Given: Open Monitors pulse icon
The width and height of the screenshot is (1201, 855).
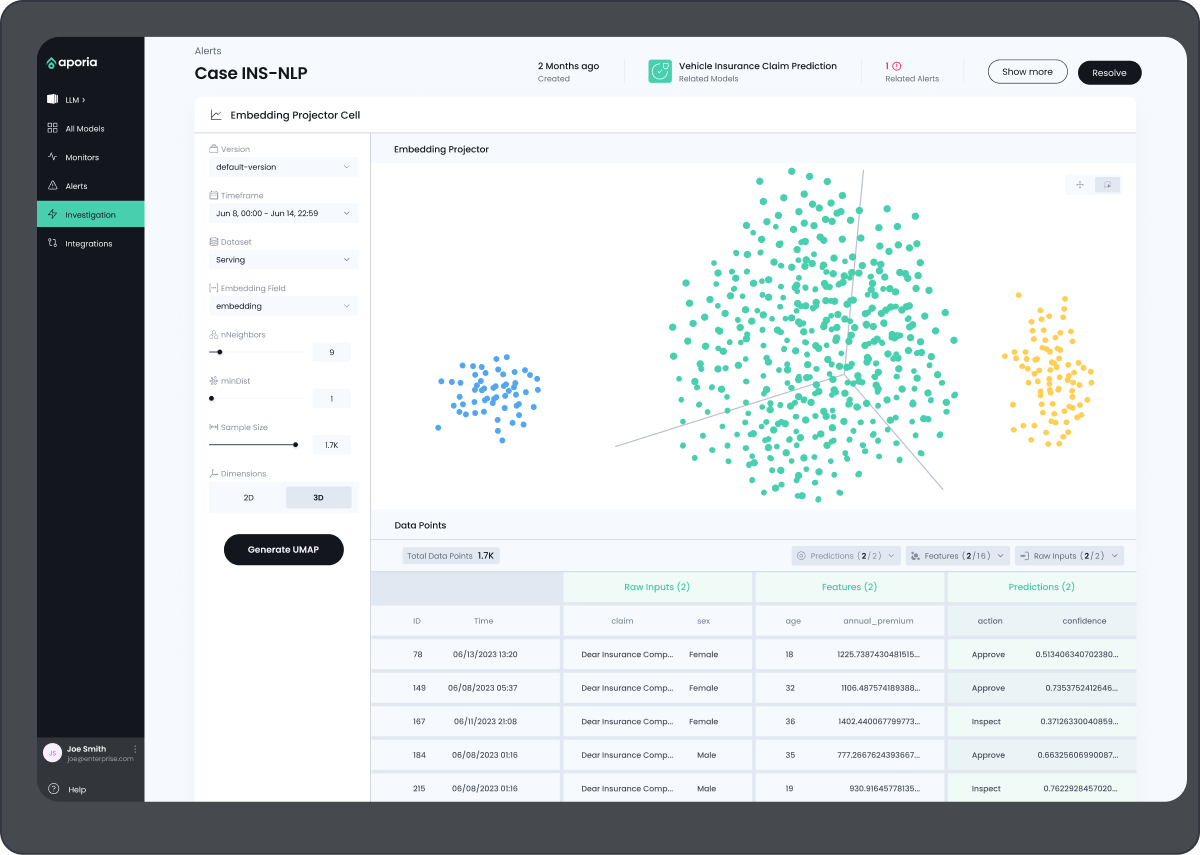Looking at the screenshot, I should (53, 157).
